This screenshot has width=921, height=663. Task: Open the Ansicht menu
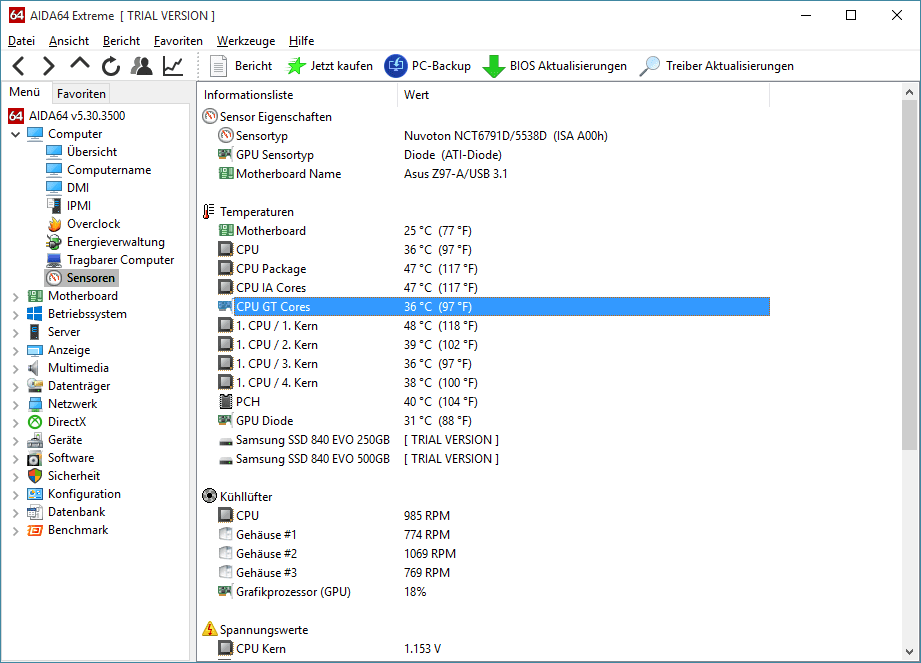pyautogui.click(x=69, y=41)
